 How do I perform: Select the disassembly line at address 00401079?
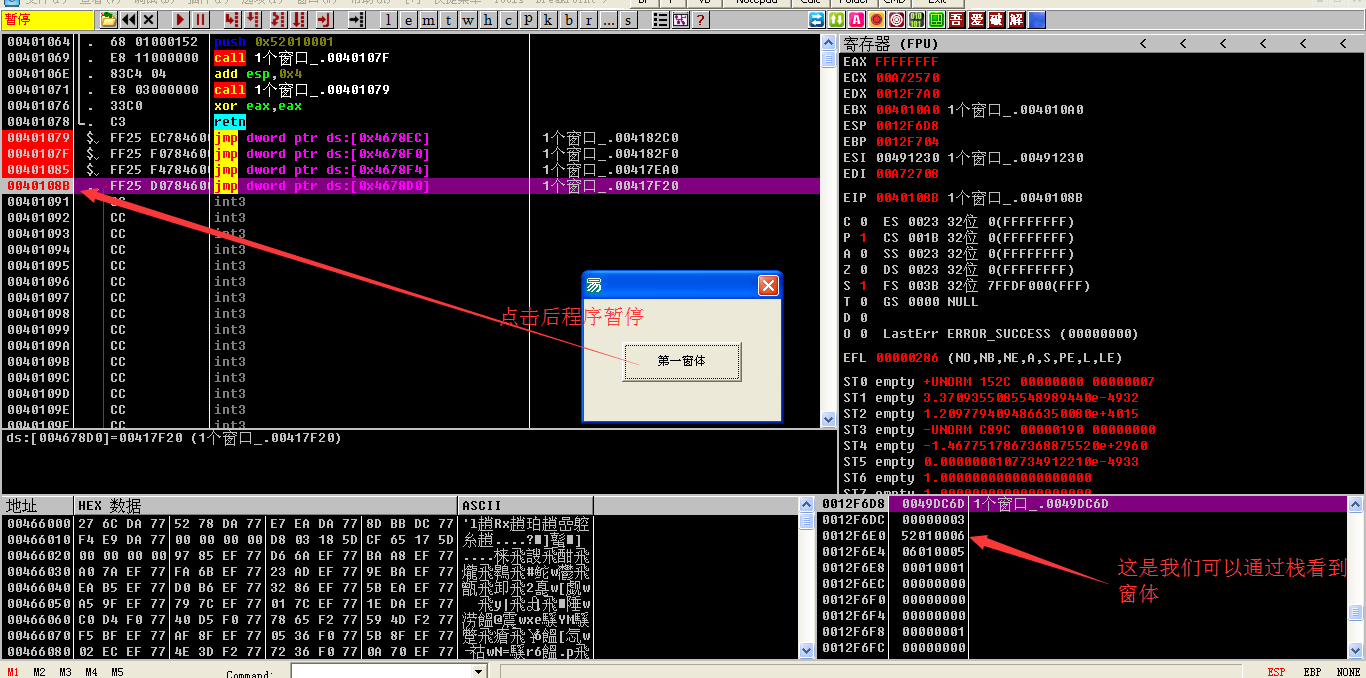point(38,138)
